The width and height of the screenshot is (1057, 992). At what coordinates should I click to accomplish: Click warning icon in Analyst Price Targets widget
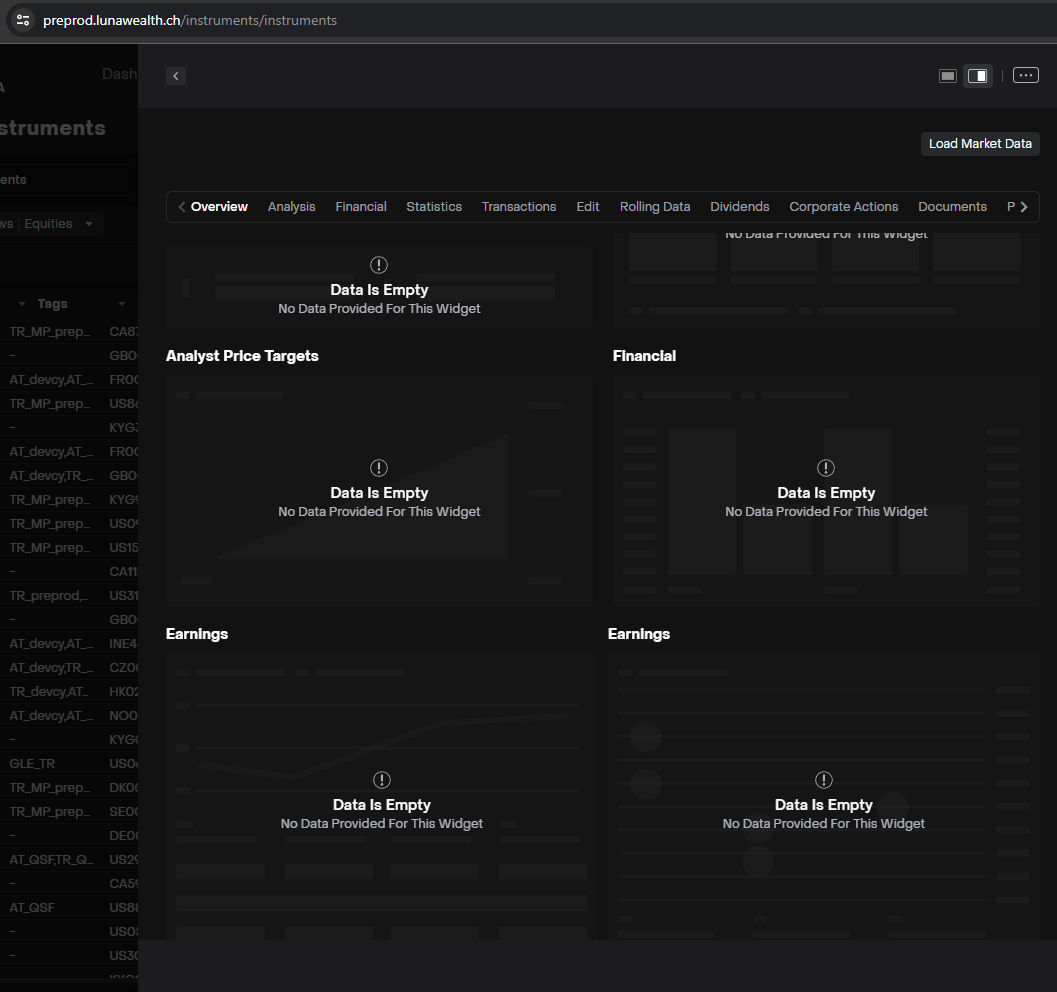click(x=379, y=468)
